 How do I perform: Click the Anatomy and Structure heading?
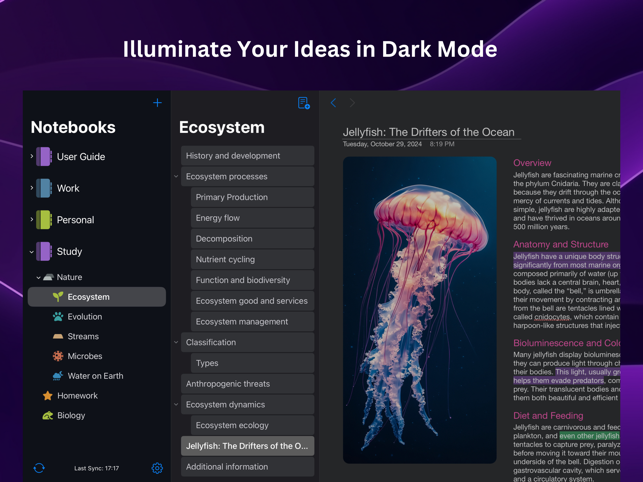561,244
